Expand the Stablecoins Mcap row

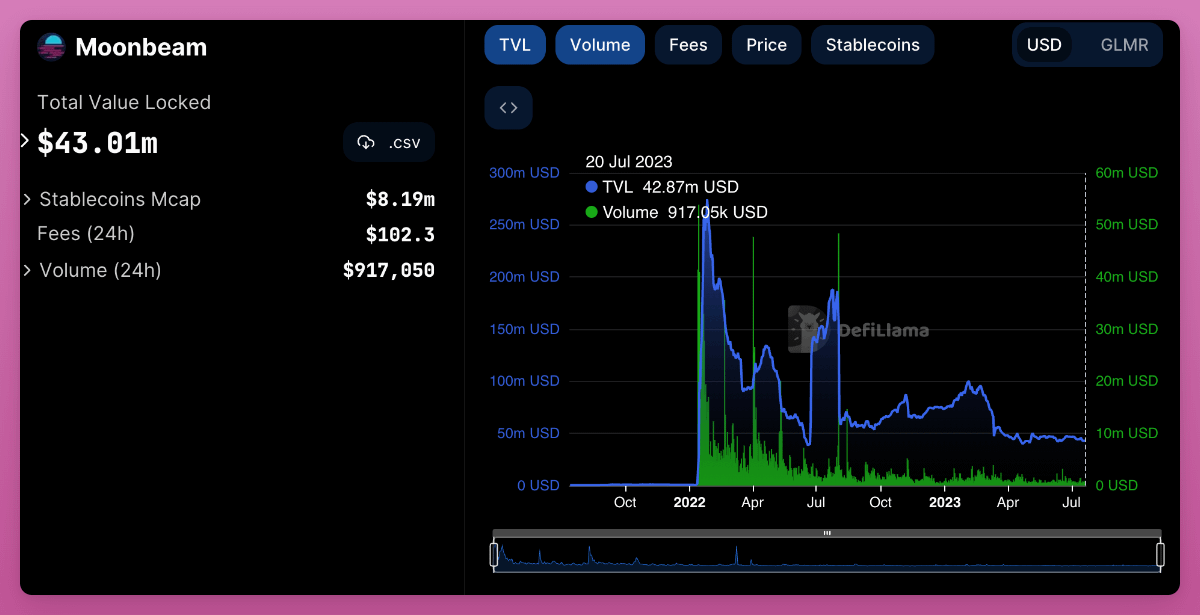tap(27, 199)
